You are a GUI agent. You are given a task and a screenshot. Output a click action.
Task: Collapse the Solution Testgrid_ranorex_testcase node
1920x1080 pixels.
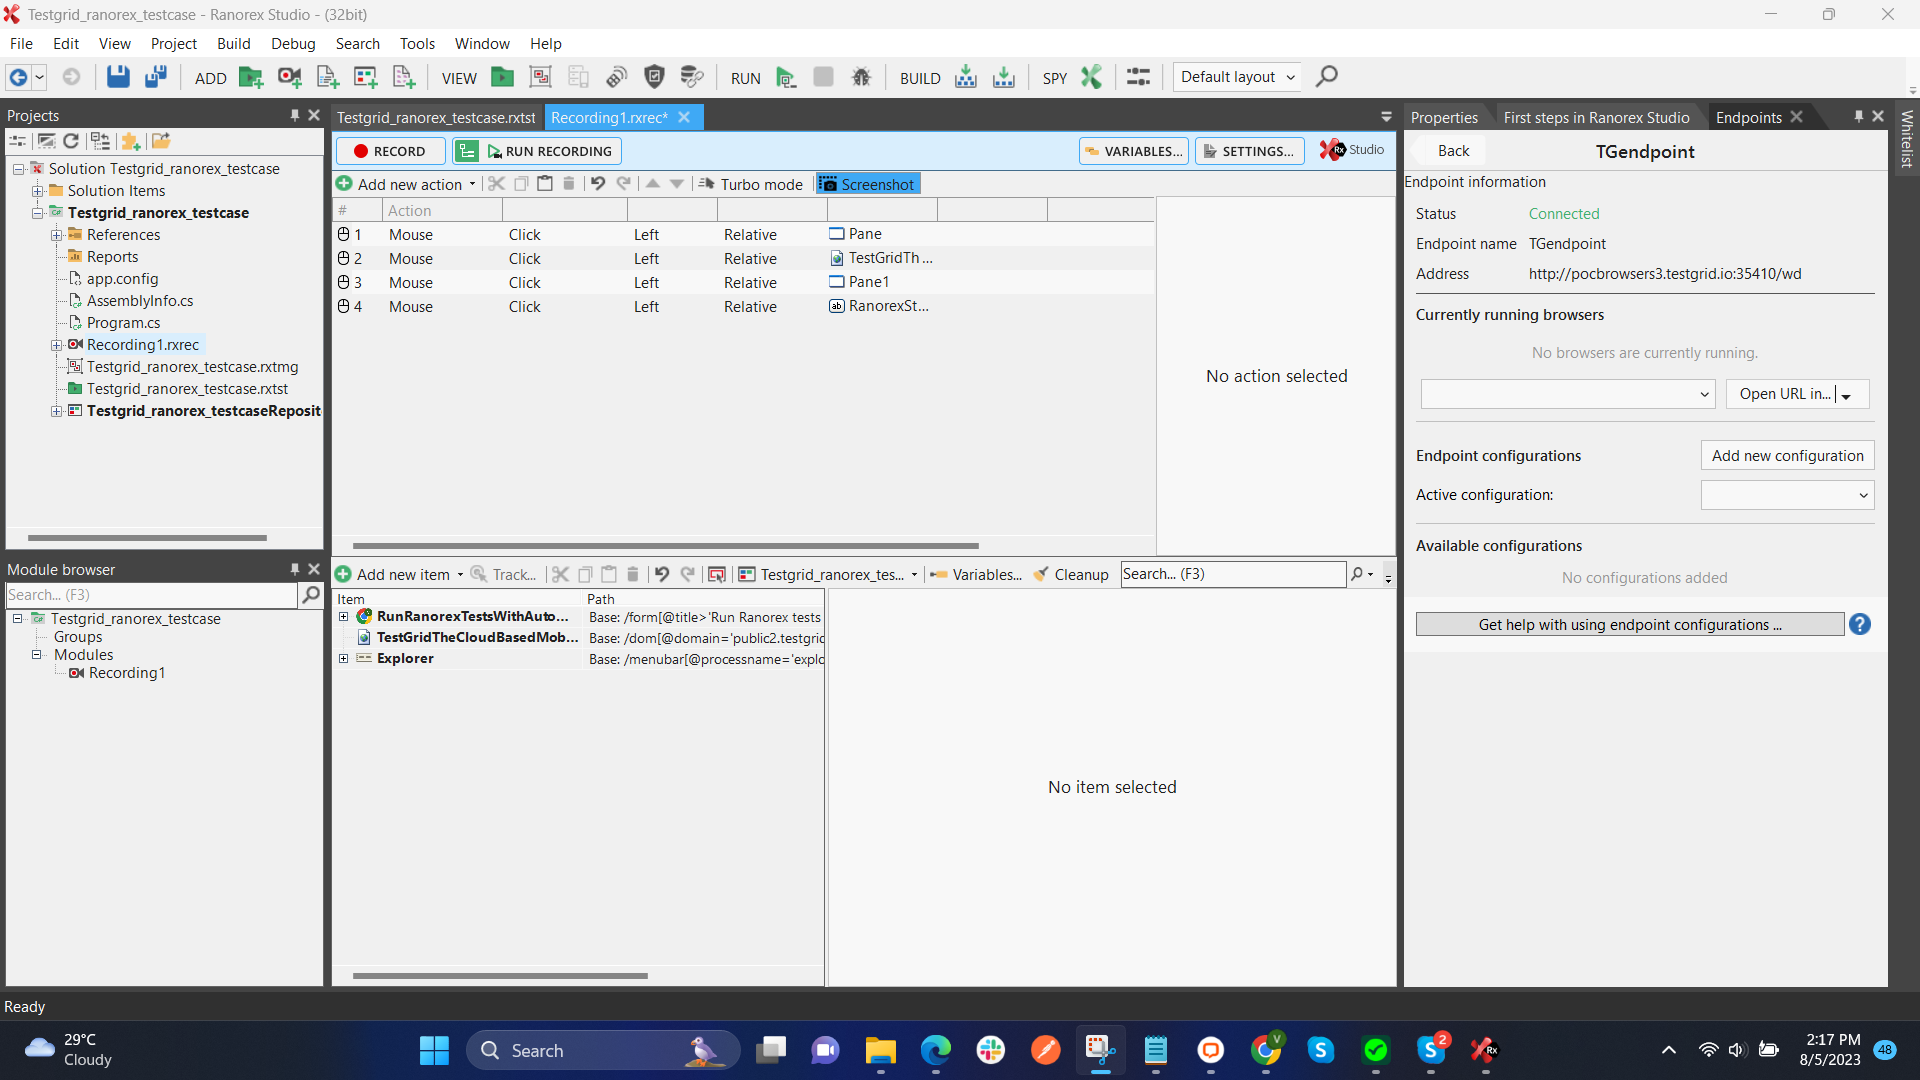[x=18, y=169]
